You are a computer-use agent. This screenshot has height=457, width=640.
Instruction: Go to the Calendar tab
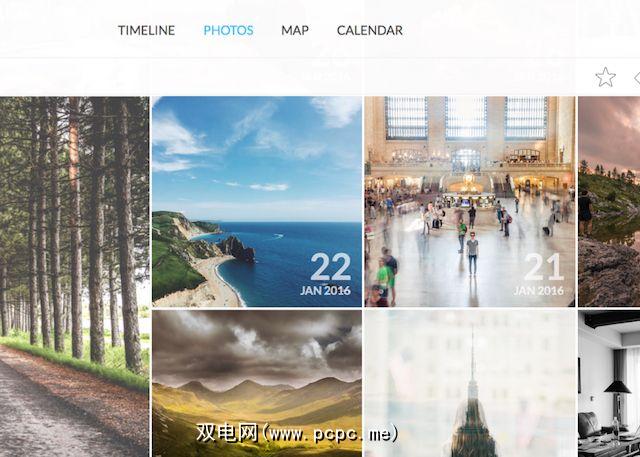[x=370, y=31]
